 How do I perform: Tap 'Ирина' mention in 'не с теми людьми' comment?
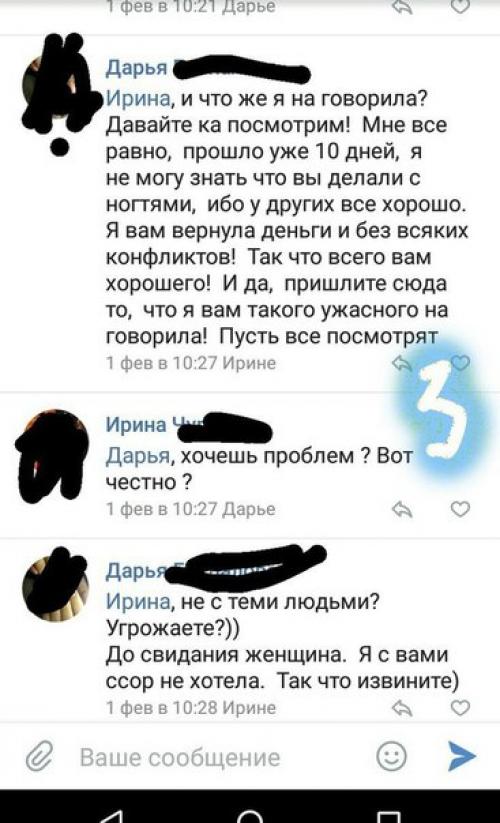tap(139, 601)
